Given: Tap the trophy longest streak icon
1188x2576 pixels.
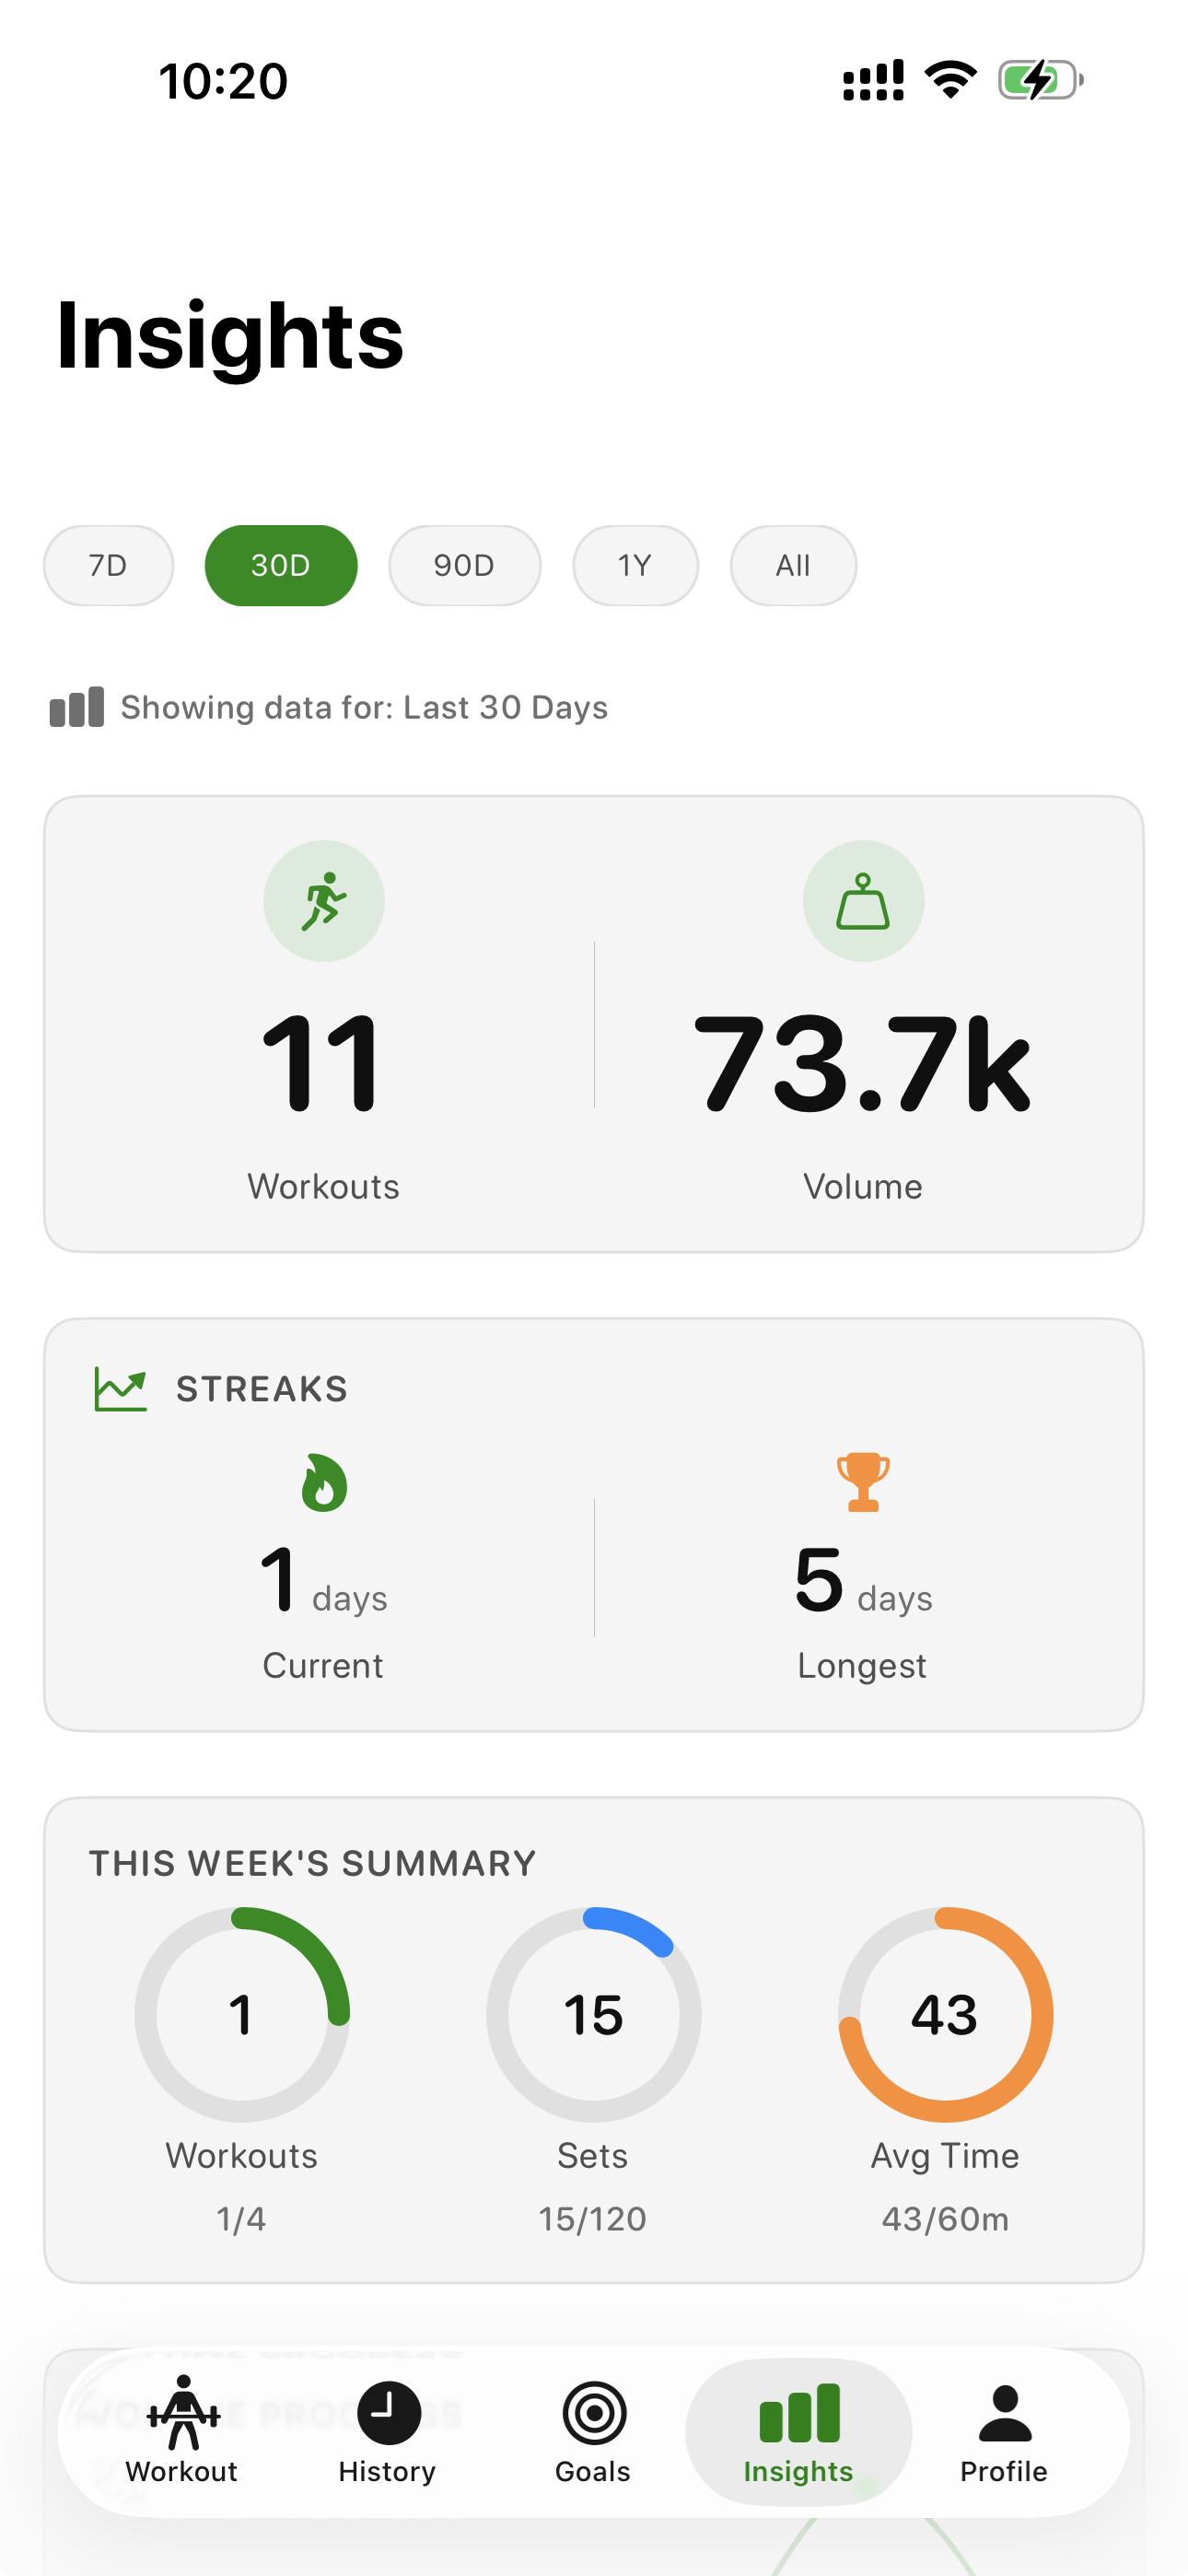Looking at the screenshot, I should tap(863, 1482).
